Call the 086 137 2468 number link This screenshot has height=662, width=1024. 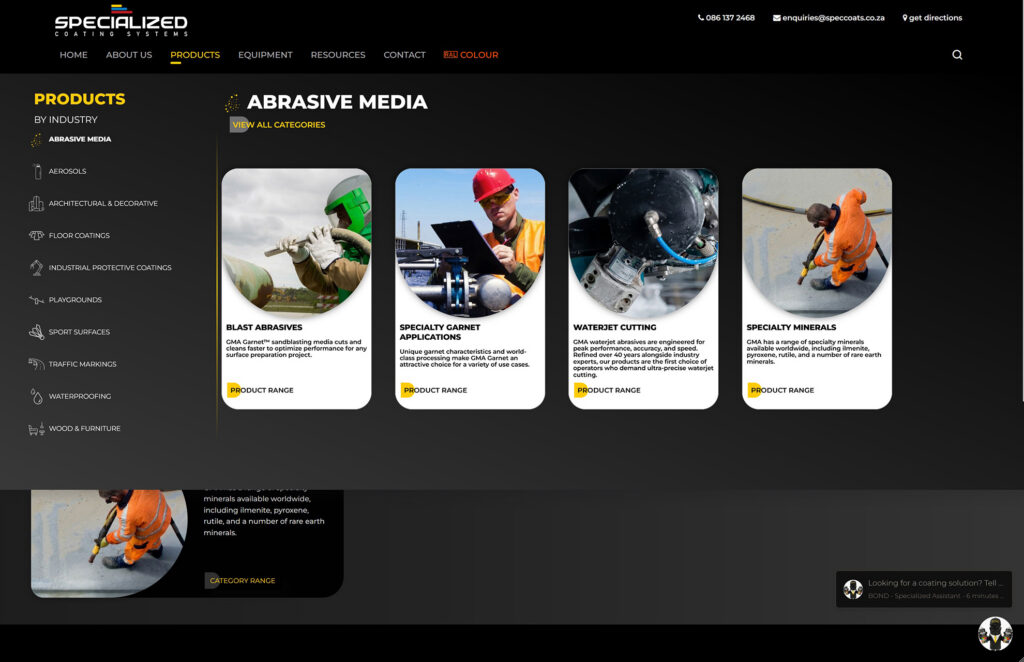(730, 18)
